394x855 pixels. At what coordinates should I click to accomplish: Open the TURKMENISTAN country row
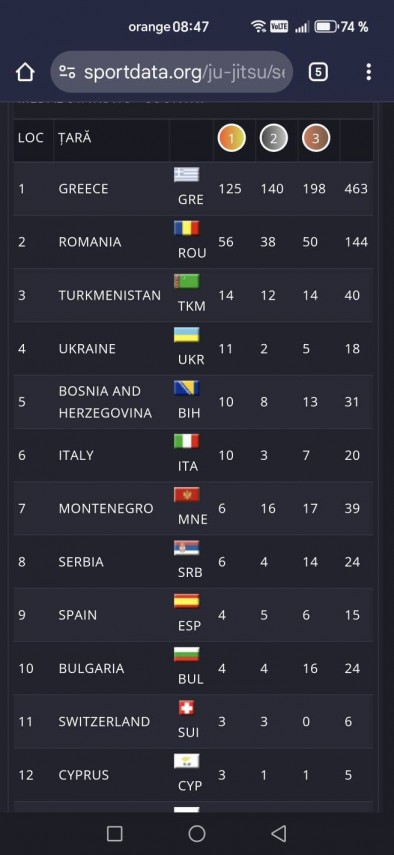point(193,295)
